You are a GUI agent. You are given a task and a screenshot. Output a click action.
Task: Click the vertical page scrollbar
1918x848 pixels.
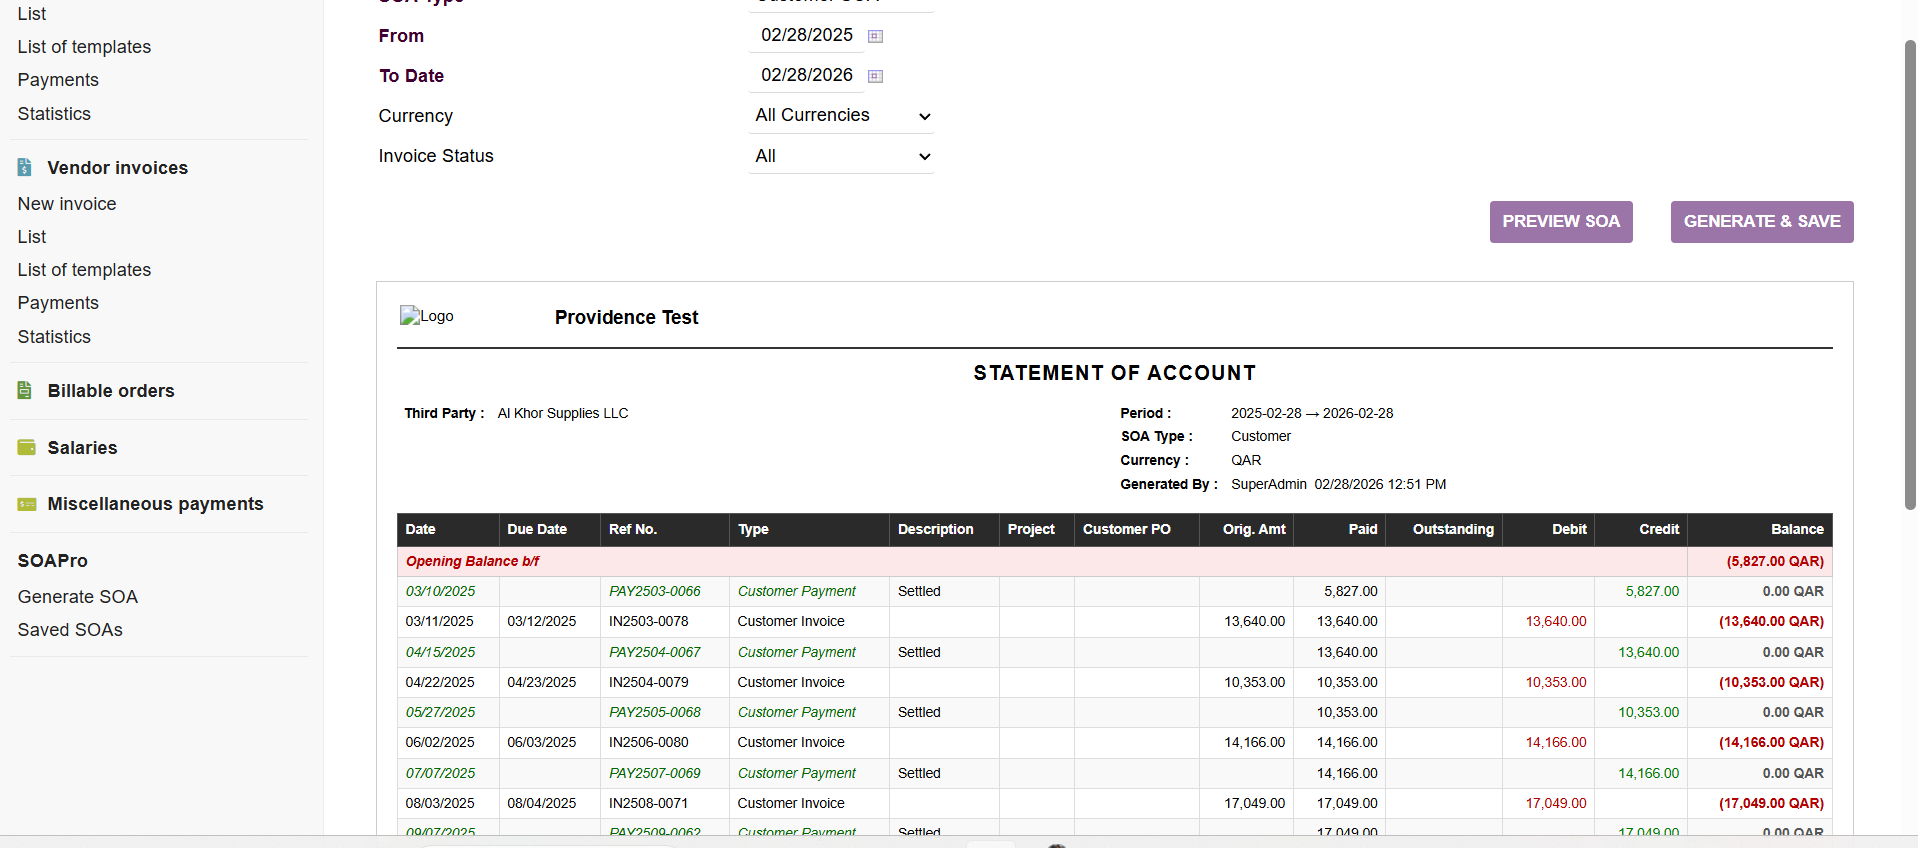(1910, 275)
